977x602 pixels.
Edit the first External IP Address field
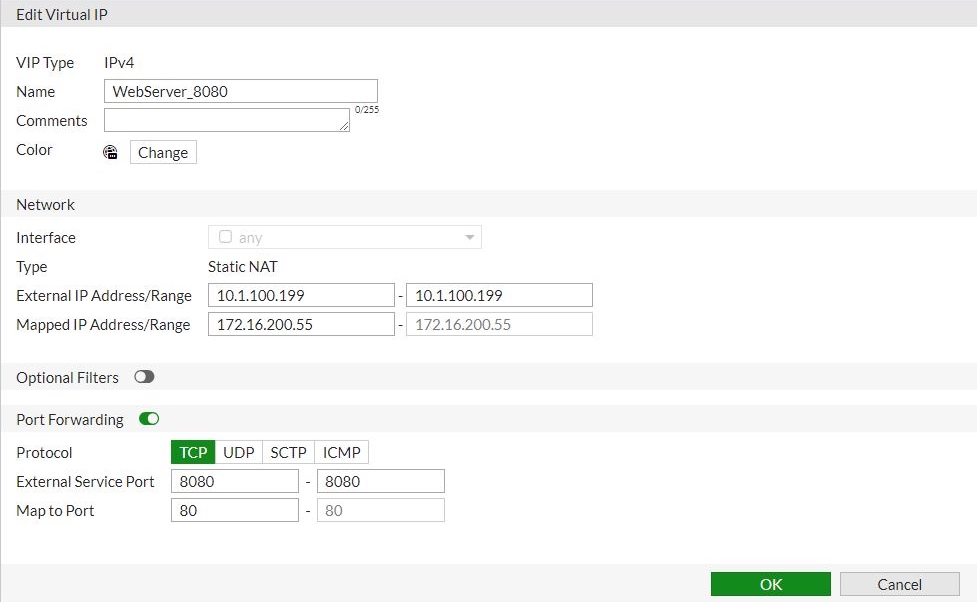tap(301, 294)
